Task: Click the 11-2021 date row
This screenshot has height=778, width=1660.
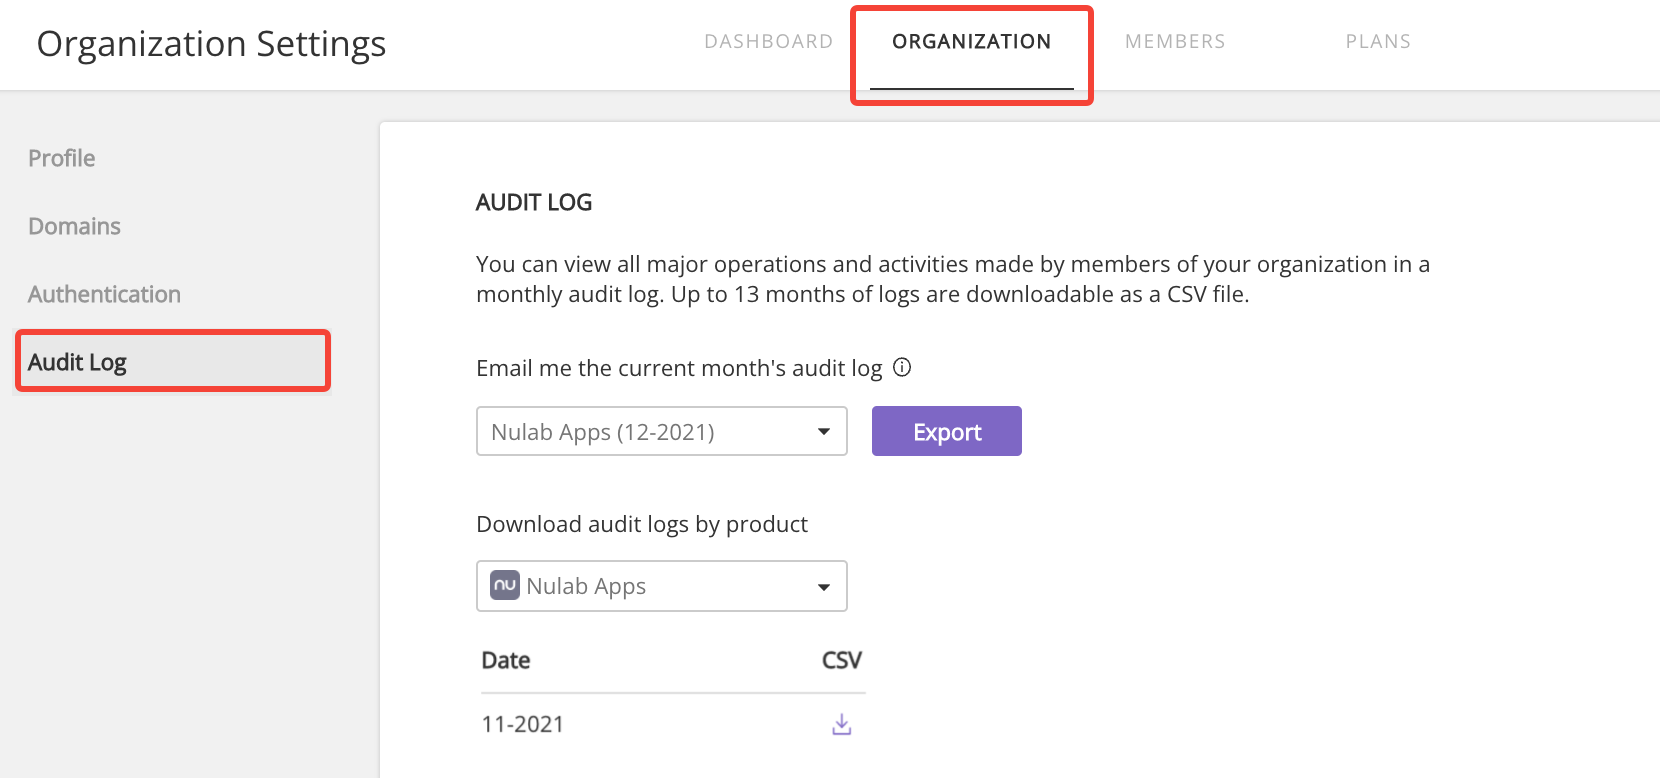Action: pos(523,724)
